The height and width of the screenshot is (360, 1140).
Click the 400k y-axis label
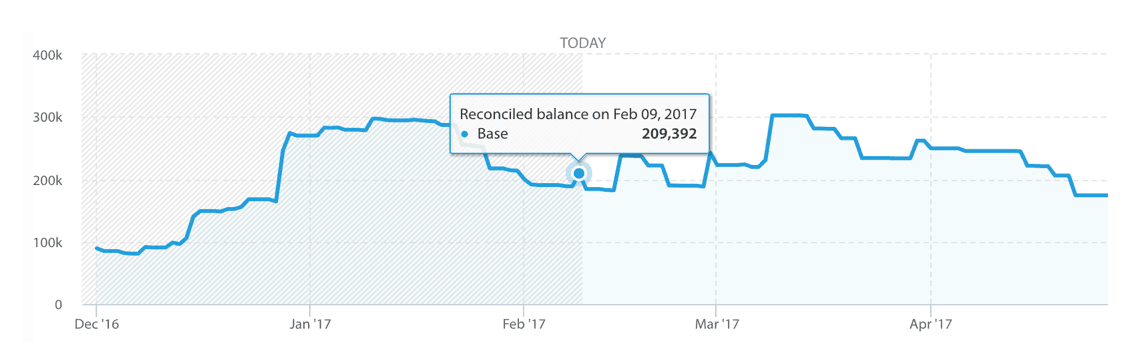tap(47, 55)
